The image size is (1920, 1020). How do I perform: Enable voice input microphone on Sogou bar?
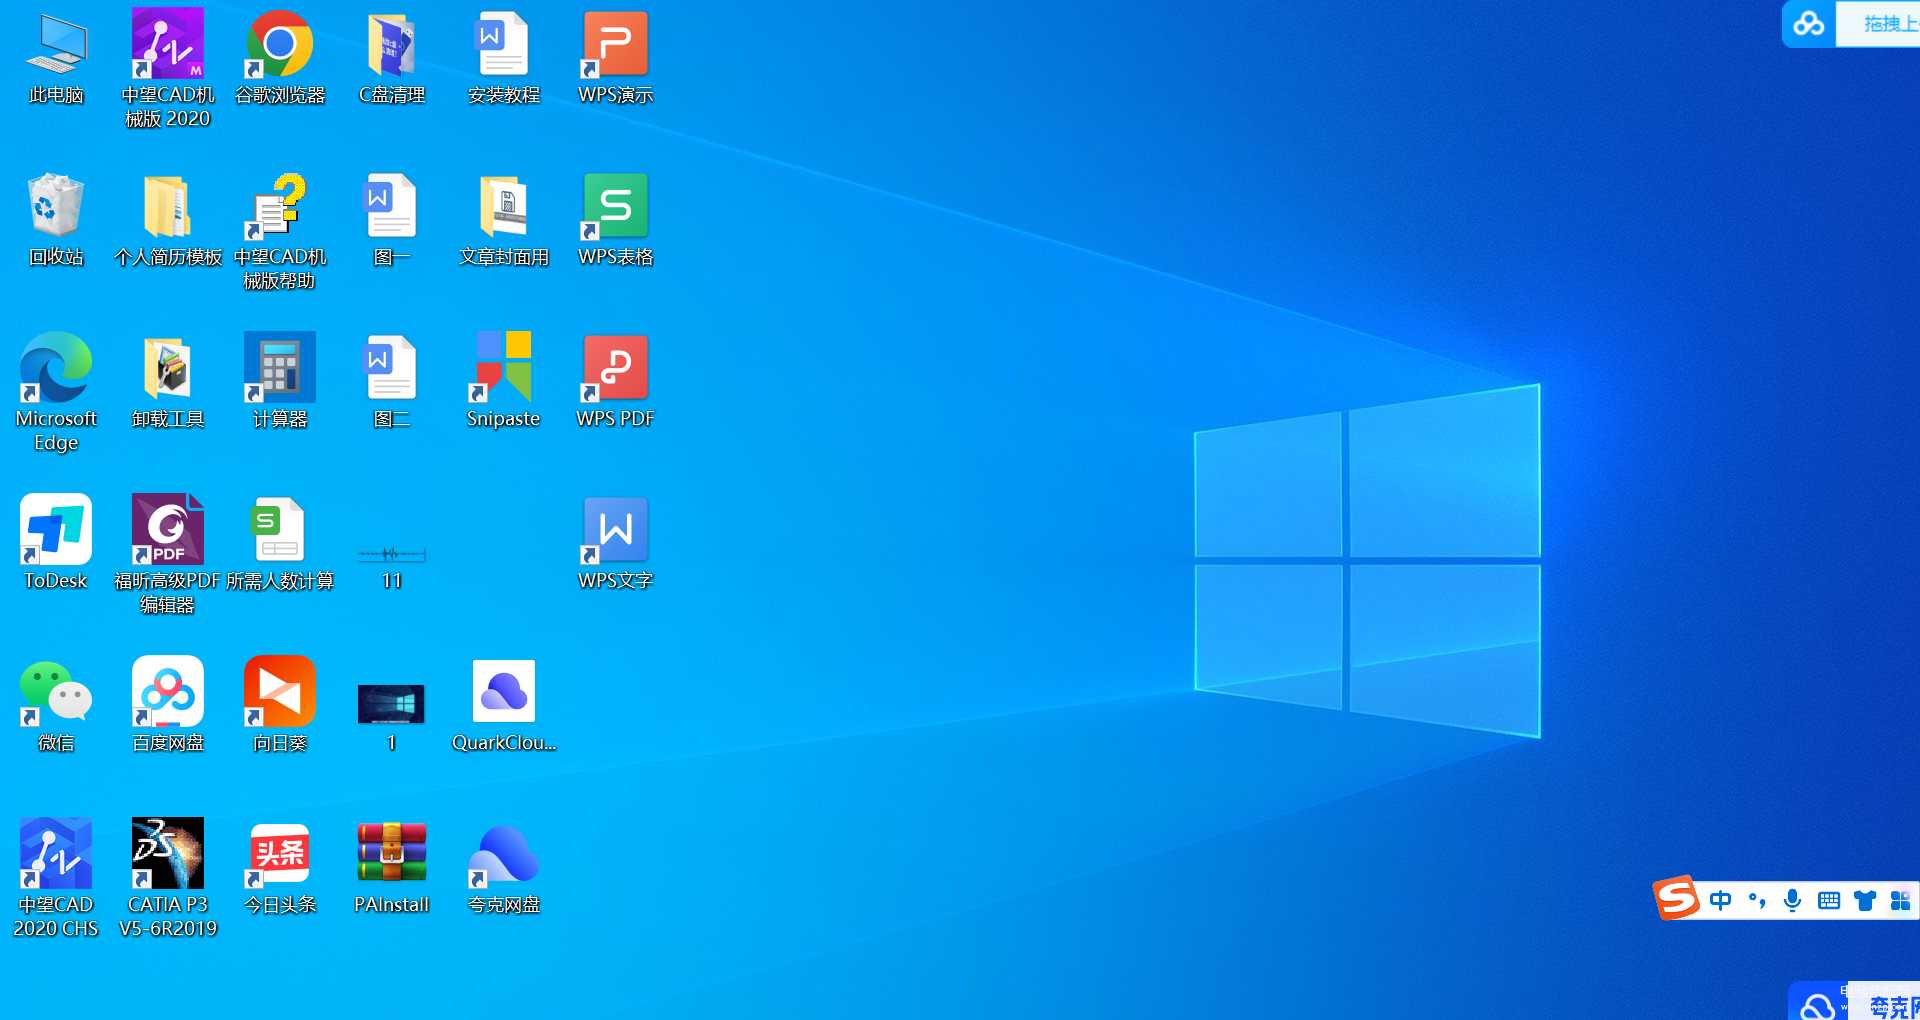coord(1793,901)
